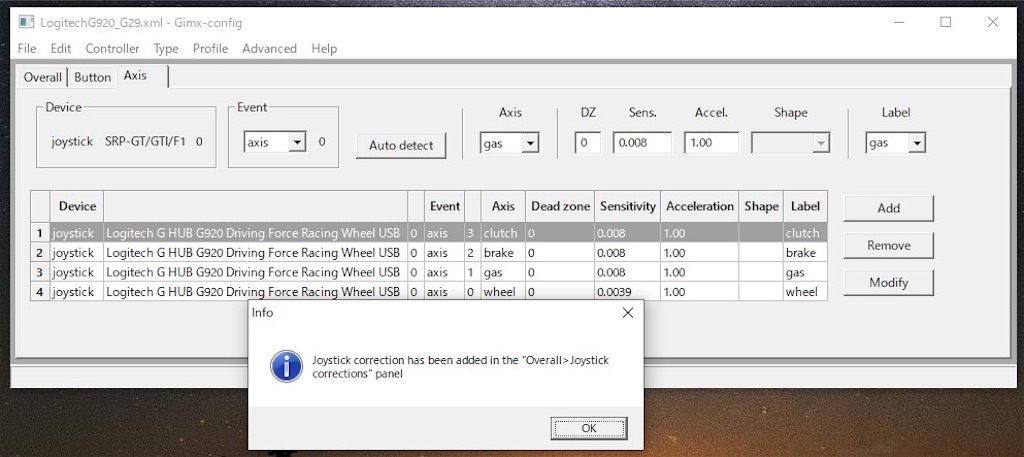The width and height of the screenshot is (1024, 457).
Task: Click the Remove button
Action: tap(888, 245)
